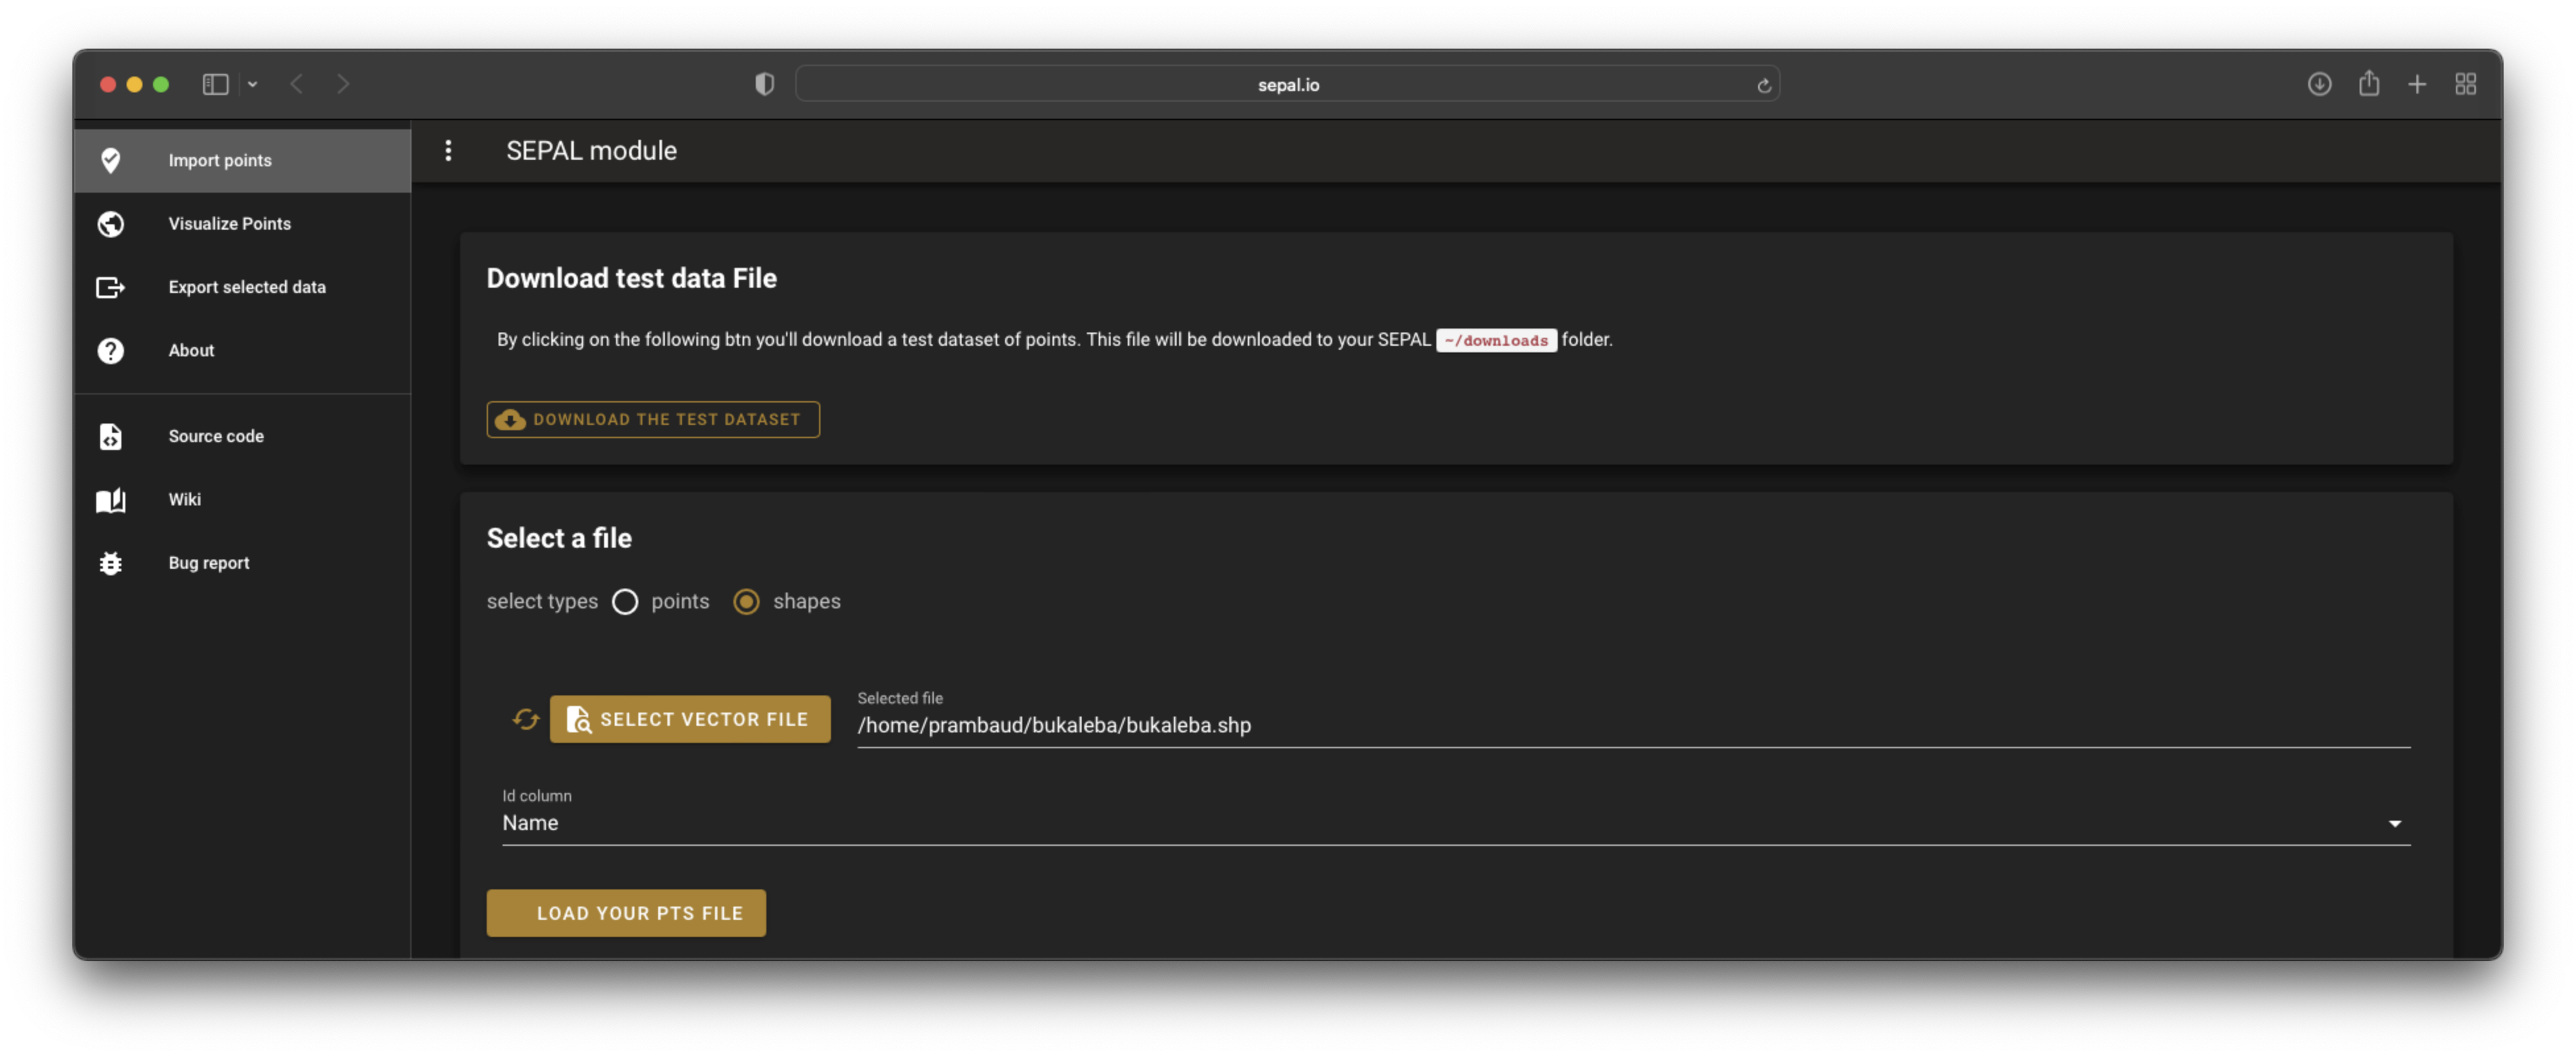
Task: Click the Safari privacy shield icon
Action: 764,84
